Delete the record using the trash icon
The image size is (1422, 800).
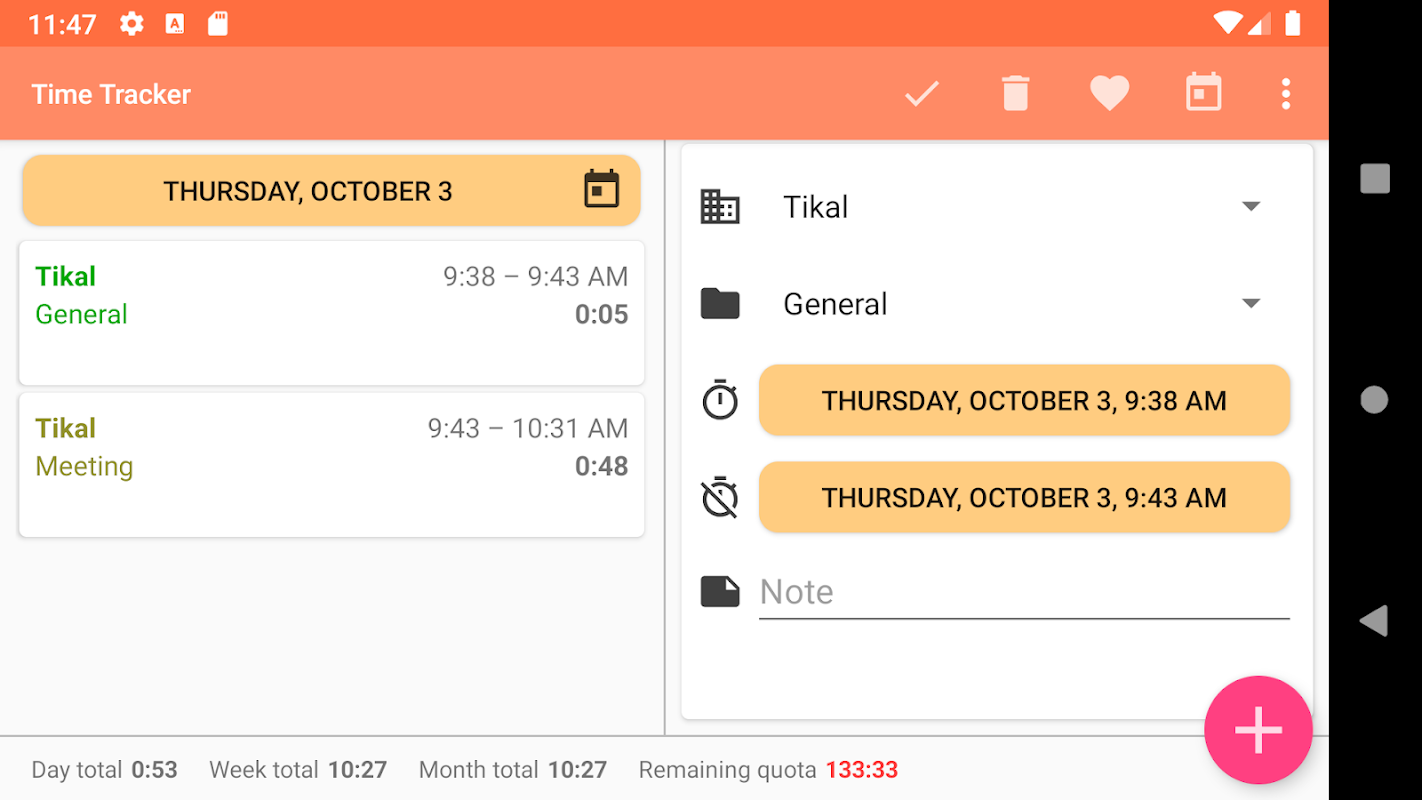click(x=1015, y=94)
